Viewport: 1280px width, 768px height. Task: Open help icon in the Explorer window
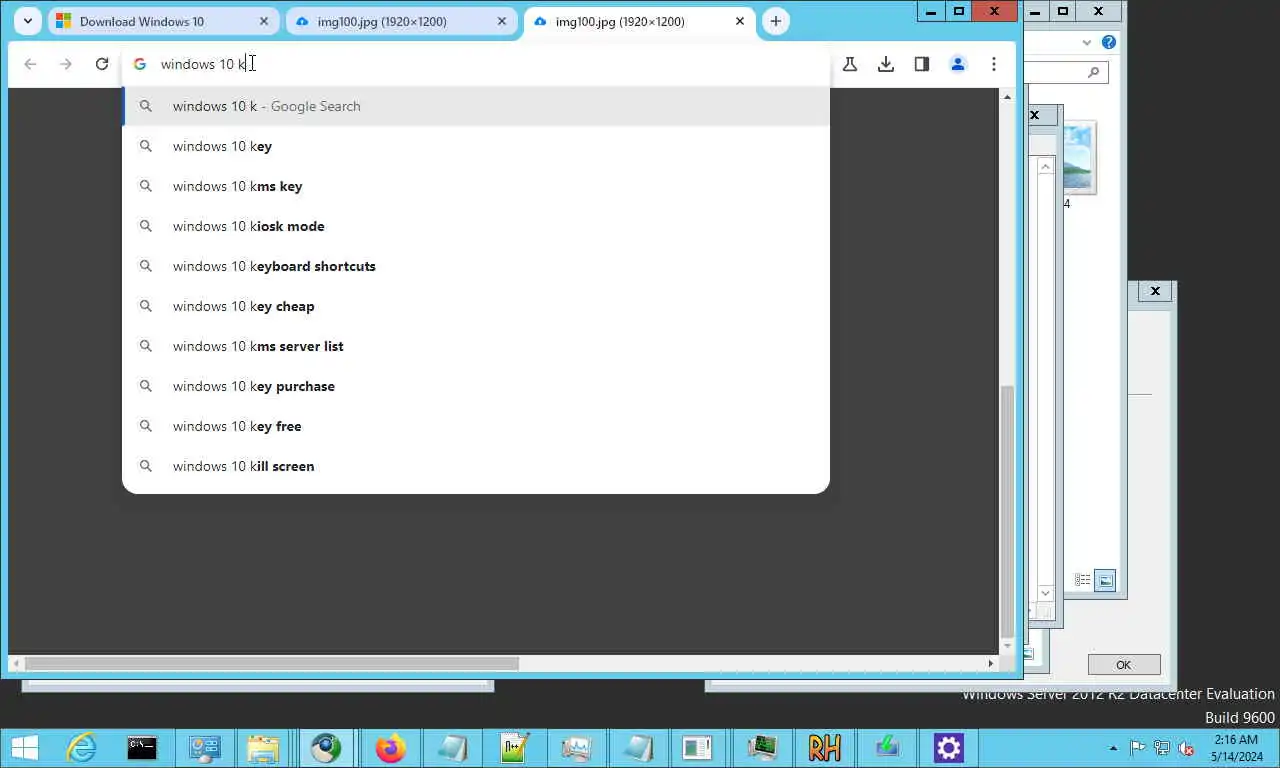[x=1108, y=42]
